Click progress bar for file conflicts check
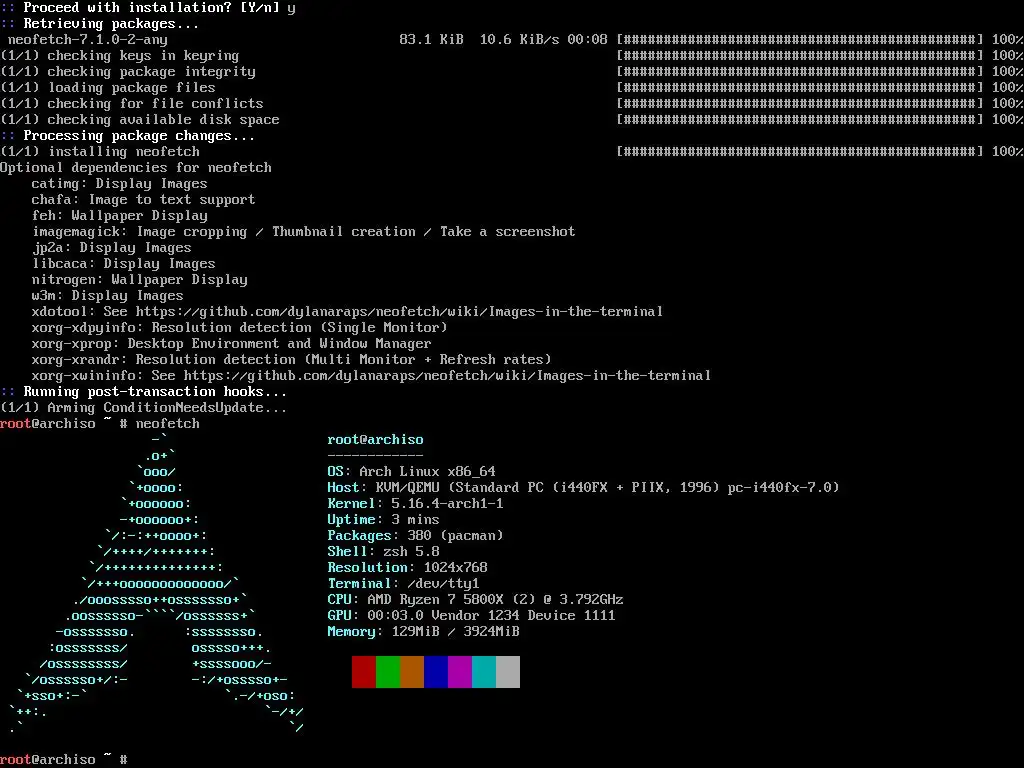The width and height of the screenshot is (1024, 768). coord(800,104)
